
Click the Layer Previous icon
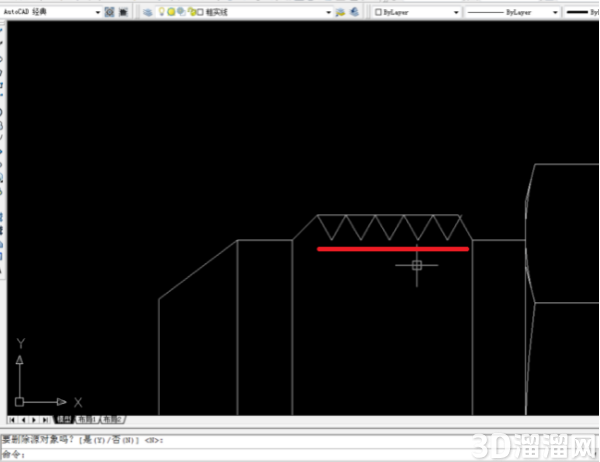[354, 12]
